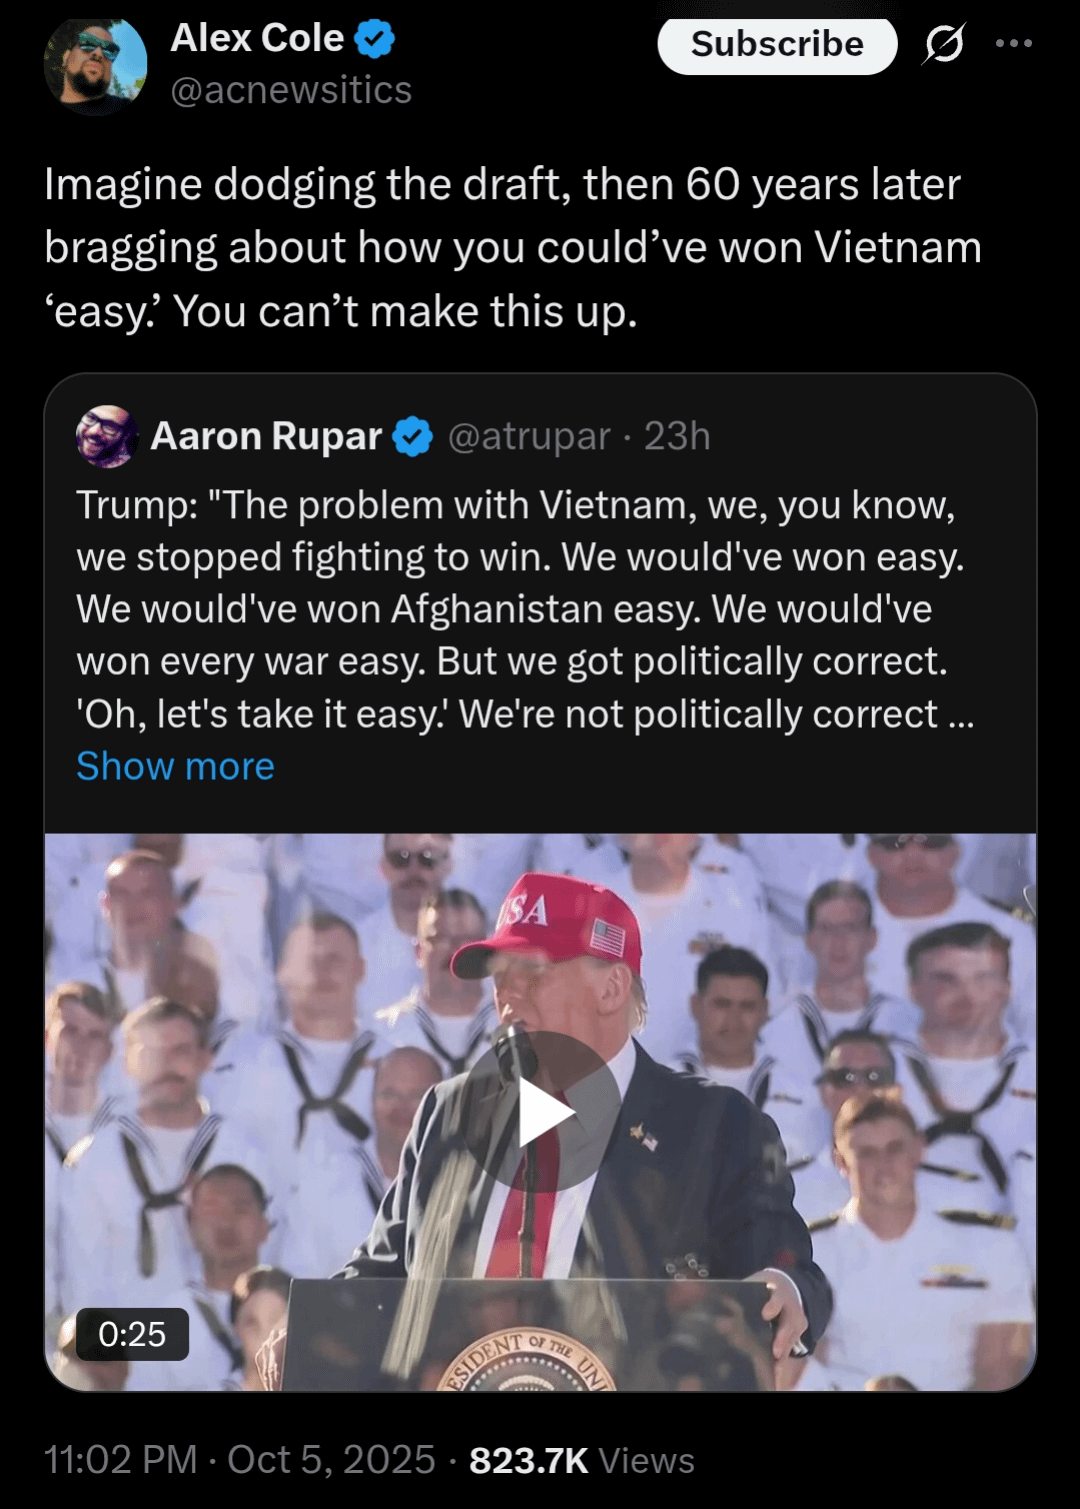Open Alex Cole's profile avatar
1080x1509 pixels.
(x=95, y=65)
